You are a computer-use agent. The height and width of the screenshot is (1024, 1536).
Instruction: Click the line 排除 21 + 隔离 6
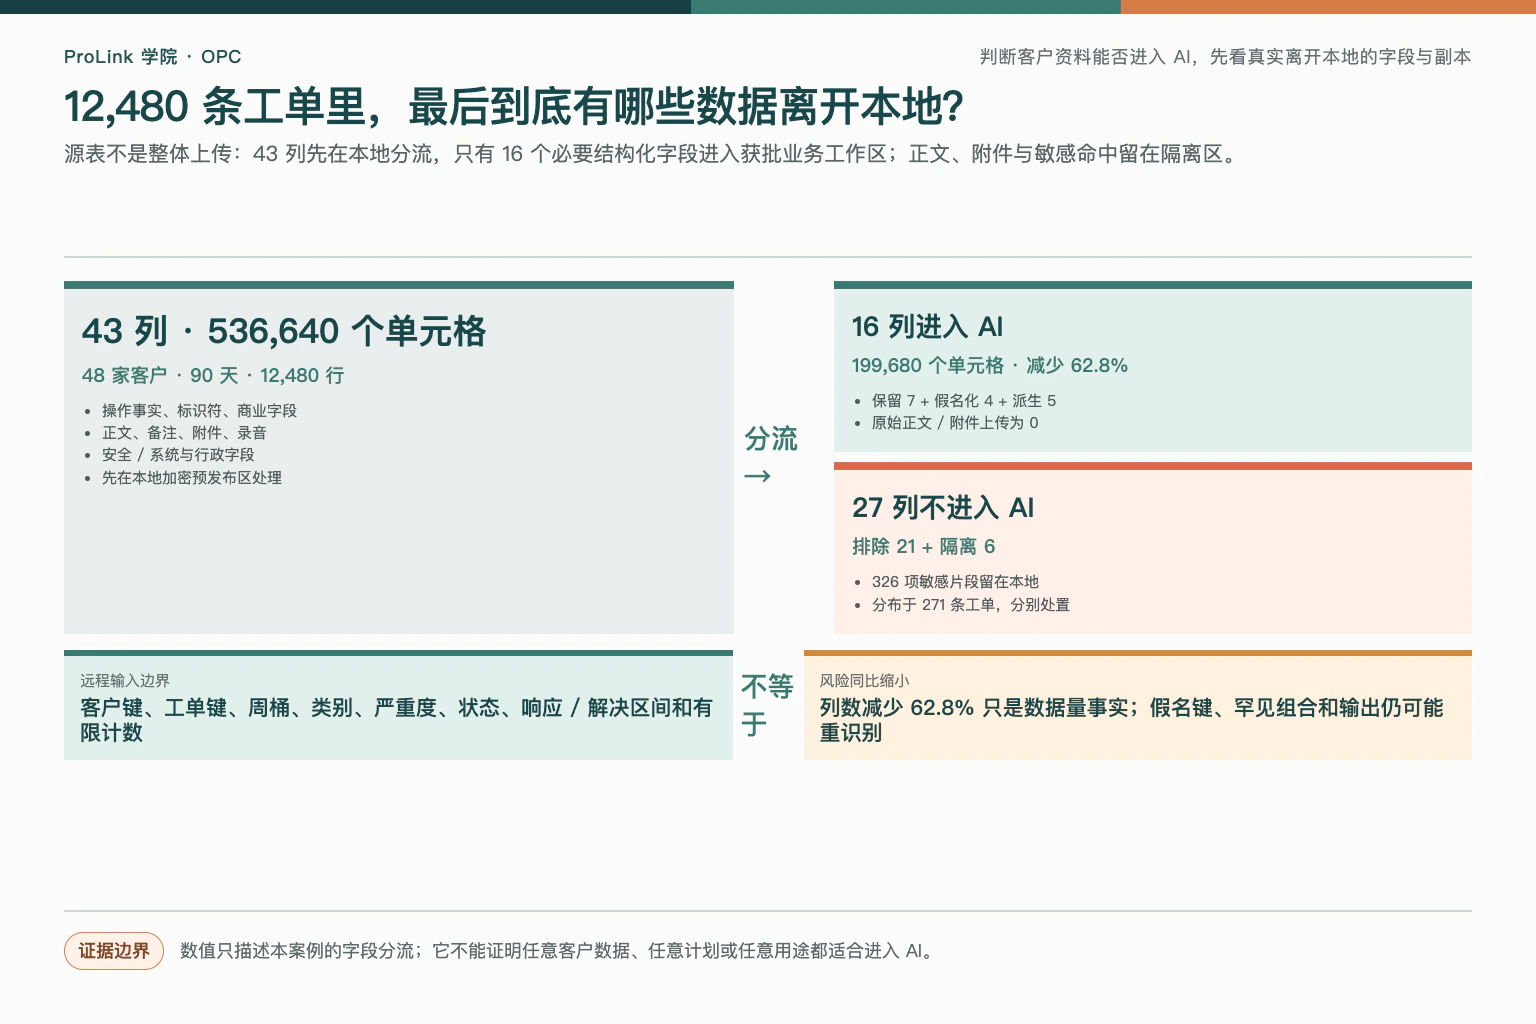pos(924,547)
